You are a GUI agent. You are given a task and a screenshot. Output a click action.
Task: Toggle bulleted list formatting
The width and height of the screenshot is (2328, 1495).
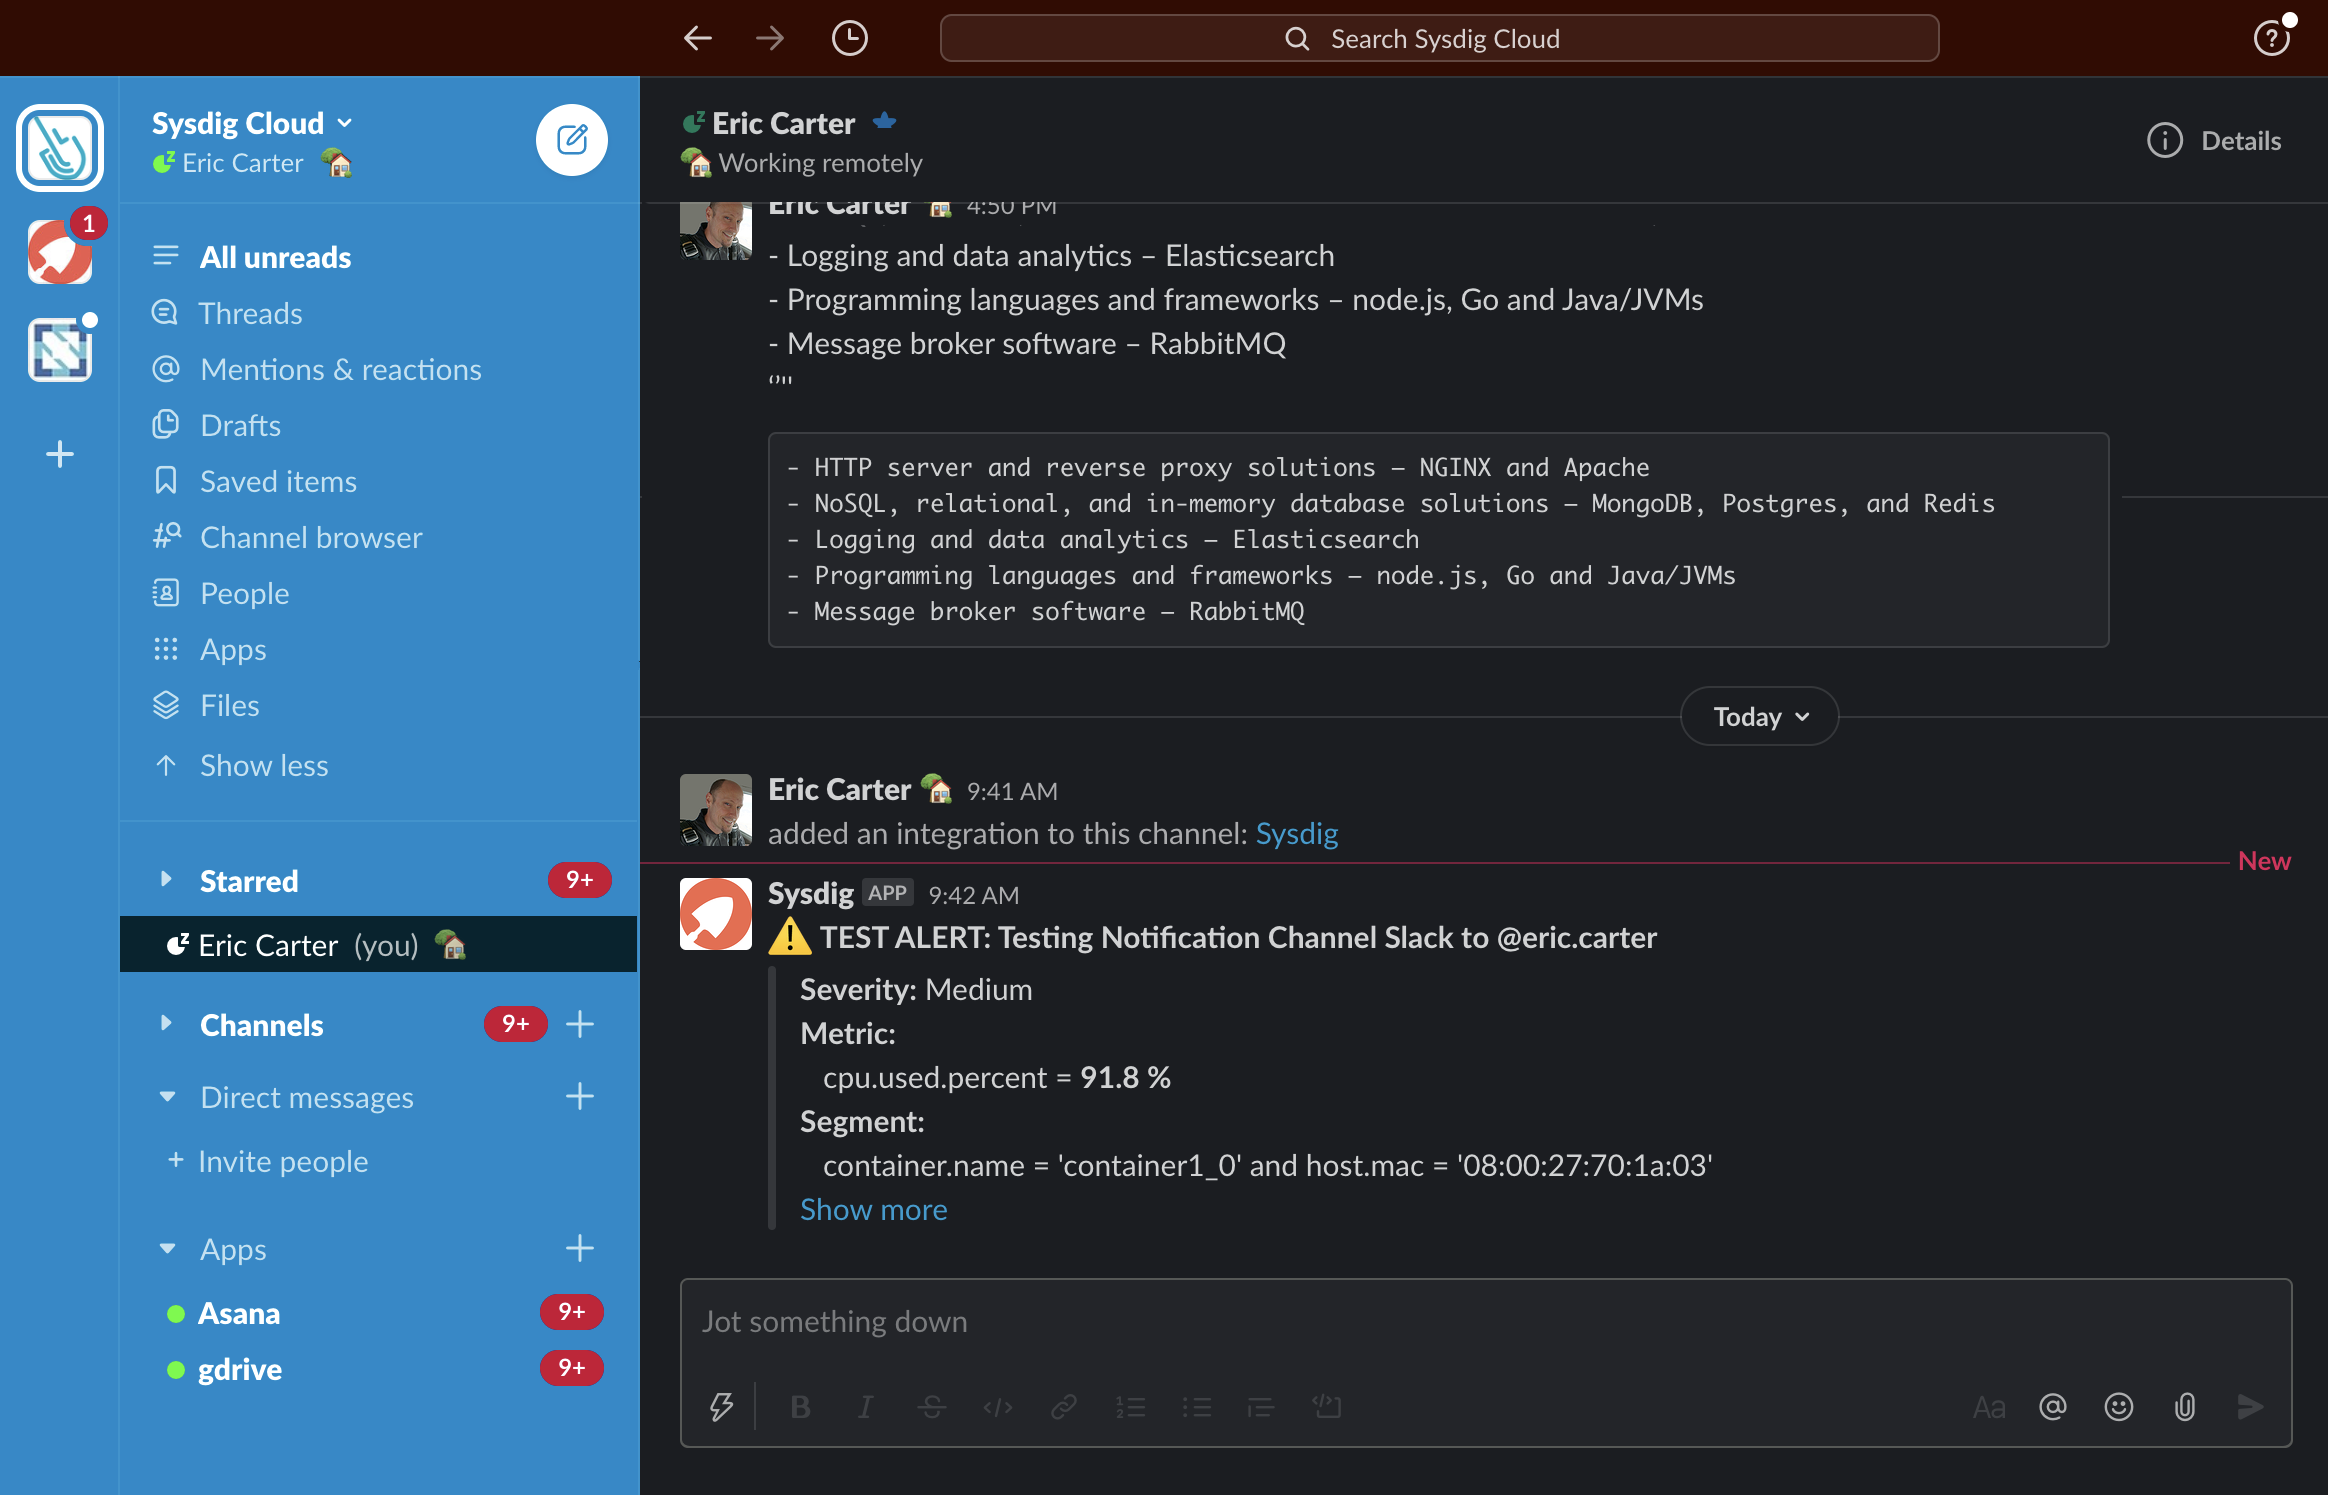(1196, 1407)
